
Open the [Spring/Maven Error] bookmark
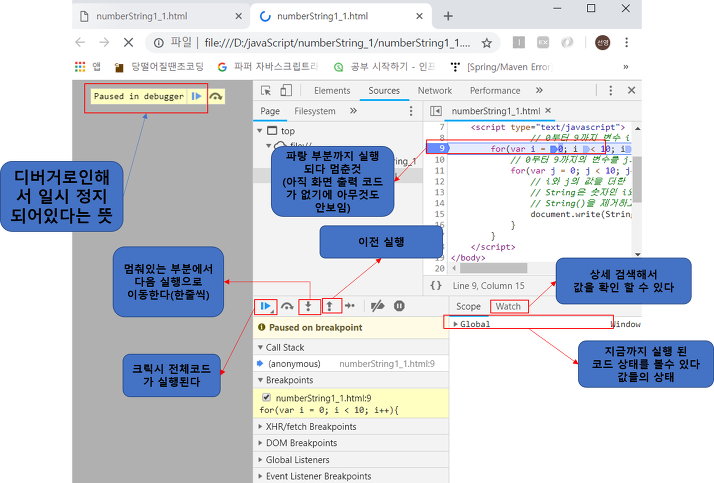click(501, 67)
